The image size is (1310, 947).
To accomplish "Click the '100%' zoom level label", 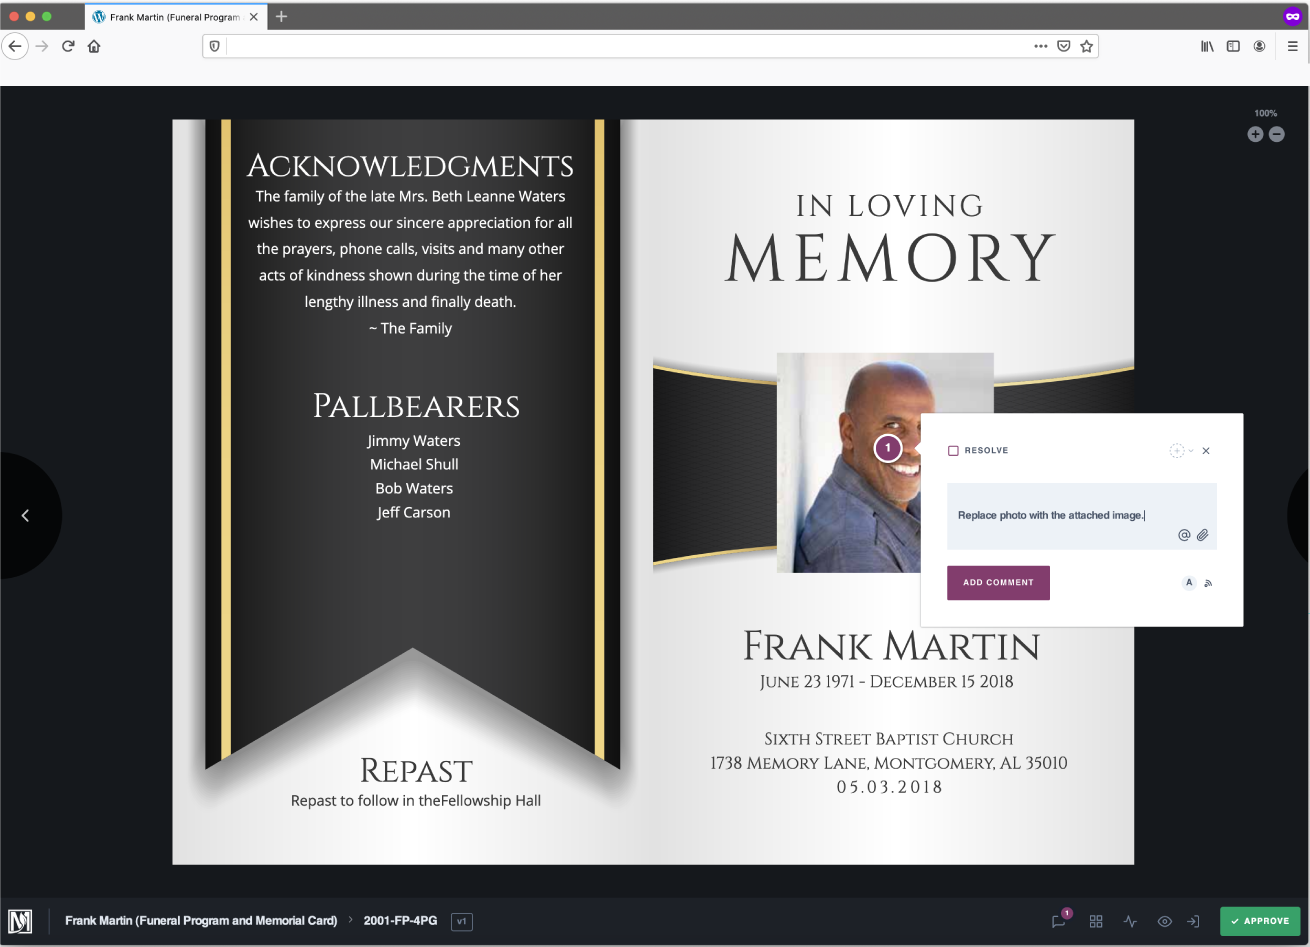I will click(x=1266, y=114).
